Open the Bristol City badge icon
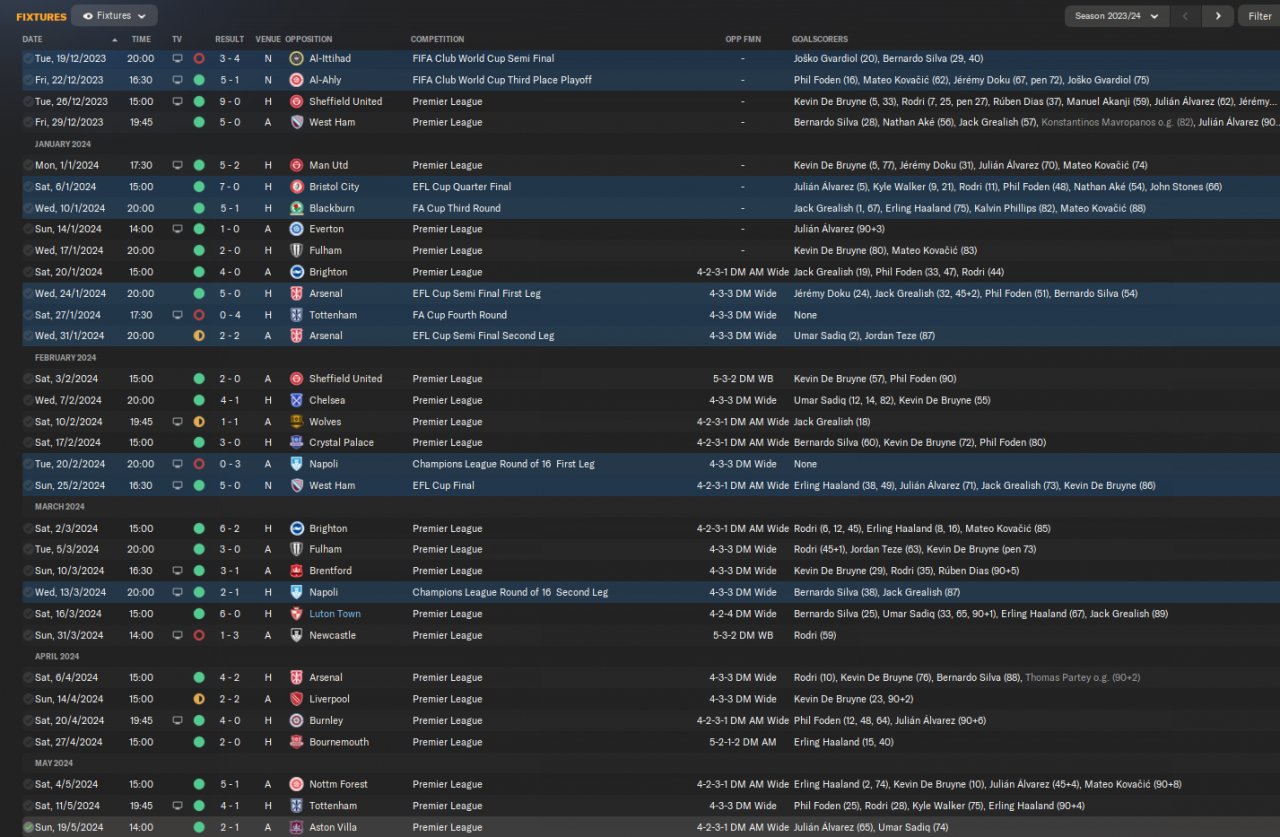The image size is (1280, 837). click(297, 187)
